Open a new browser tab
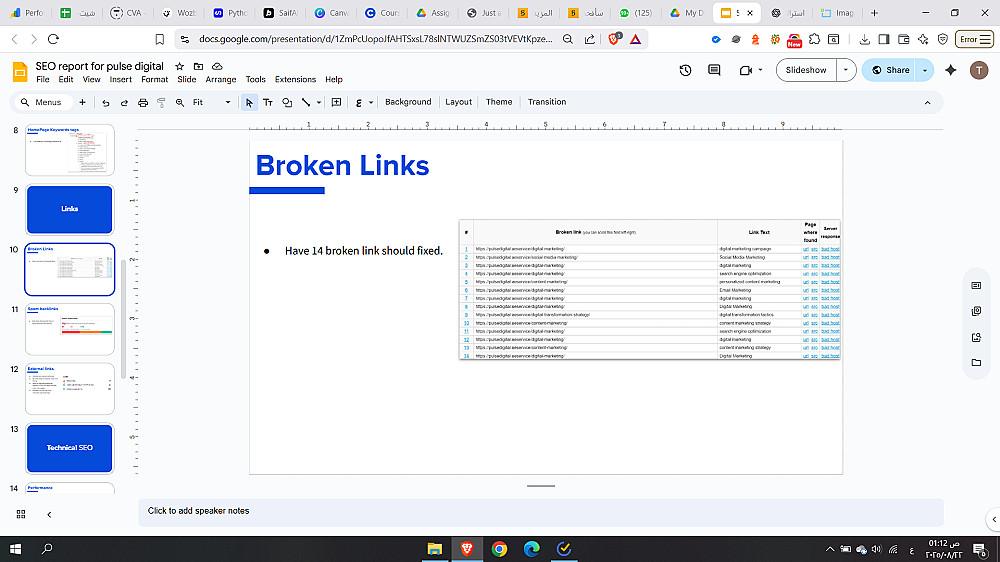Viewport: 1000px width, 562px height. [x=874, y=13]
